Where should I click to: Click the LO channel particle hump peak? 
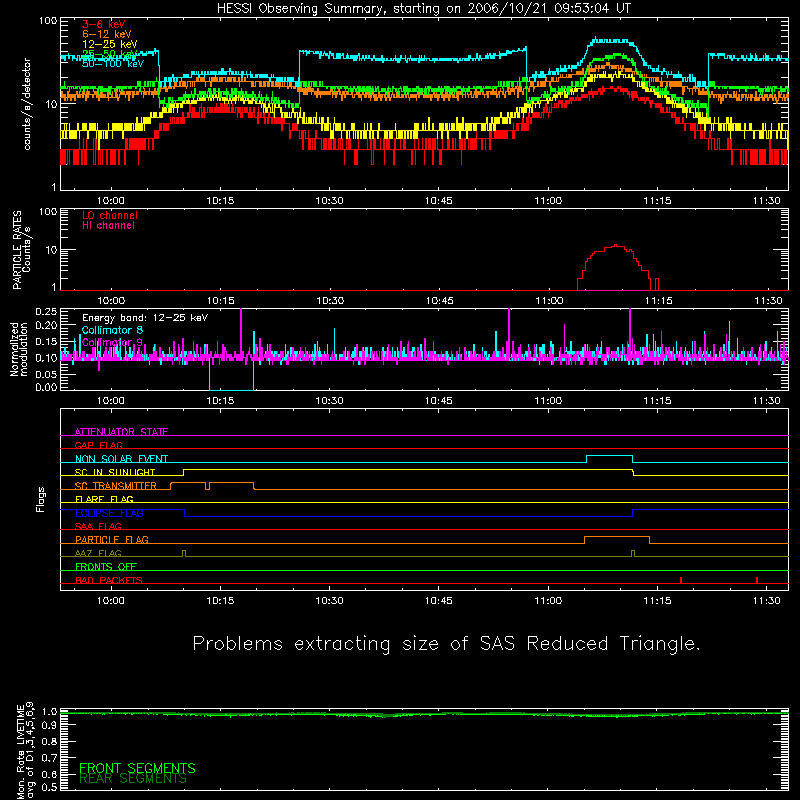616,245
